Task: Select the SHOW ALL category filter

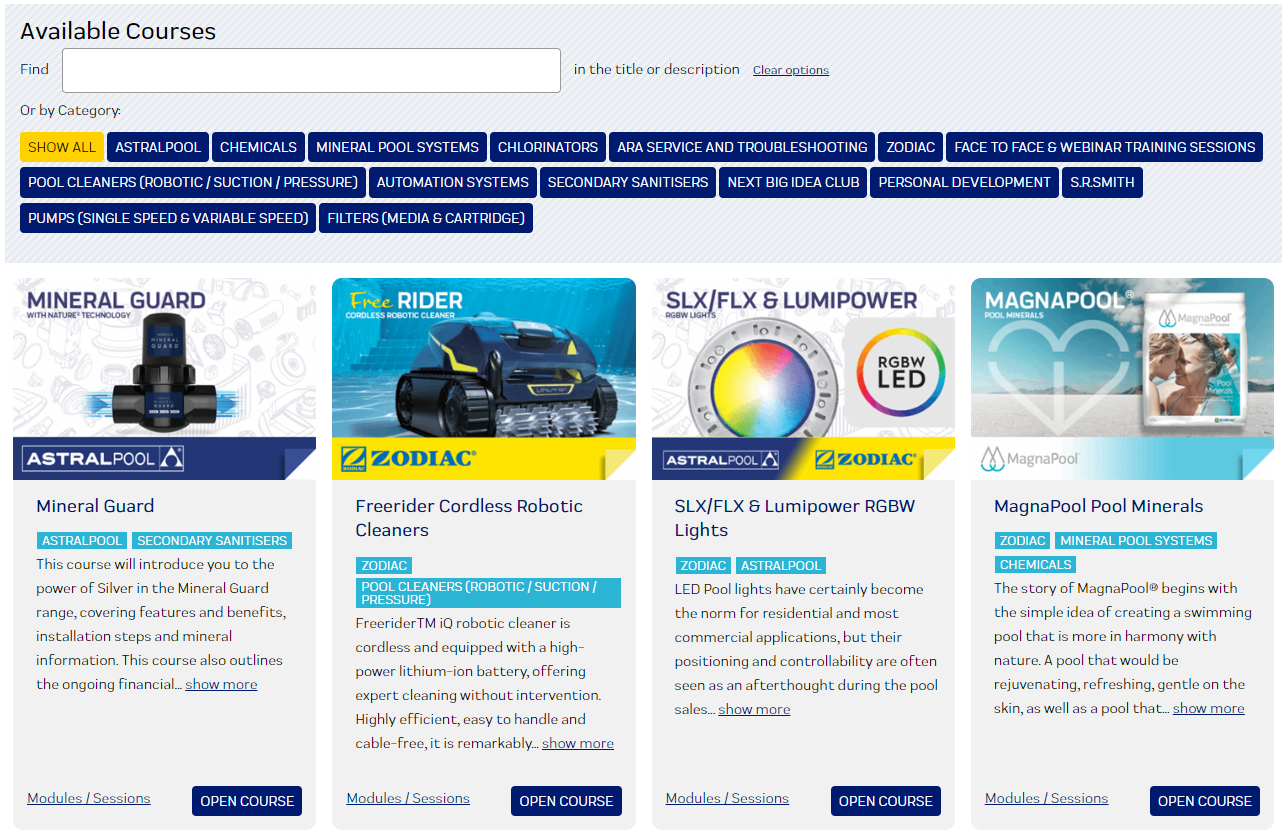Action: pos(62,147)
